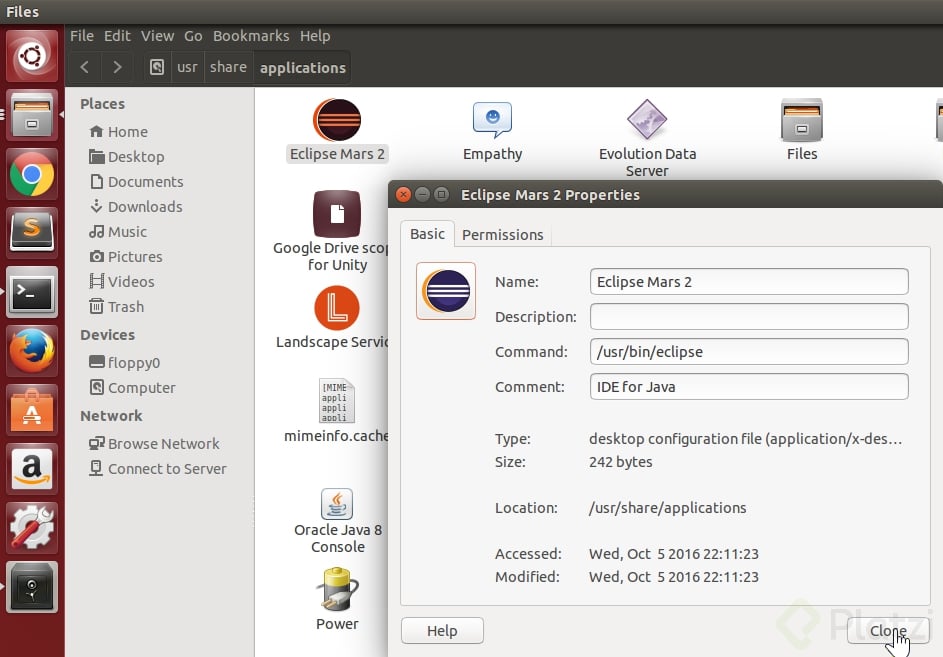Click the Location value /usr/share/applications
This screenshot has height=657, width=943.
(x=668, y=508)
